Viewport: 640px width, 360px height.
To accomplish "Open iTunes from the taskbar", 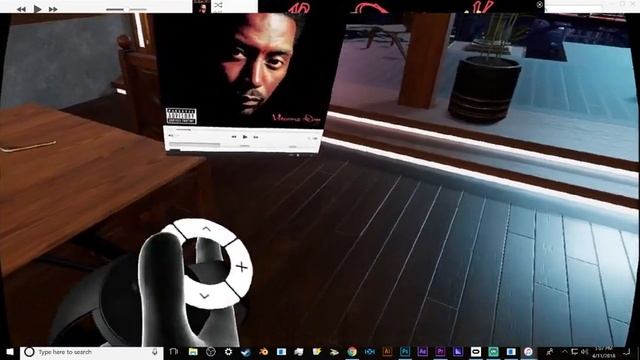I will click(528, 352).
